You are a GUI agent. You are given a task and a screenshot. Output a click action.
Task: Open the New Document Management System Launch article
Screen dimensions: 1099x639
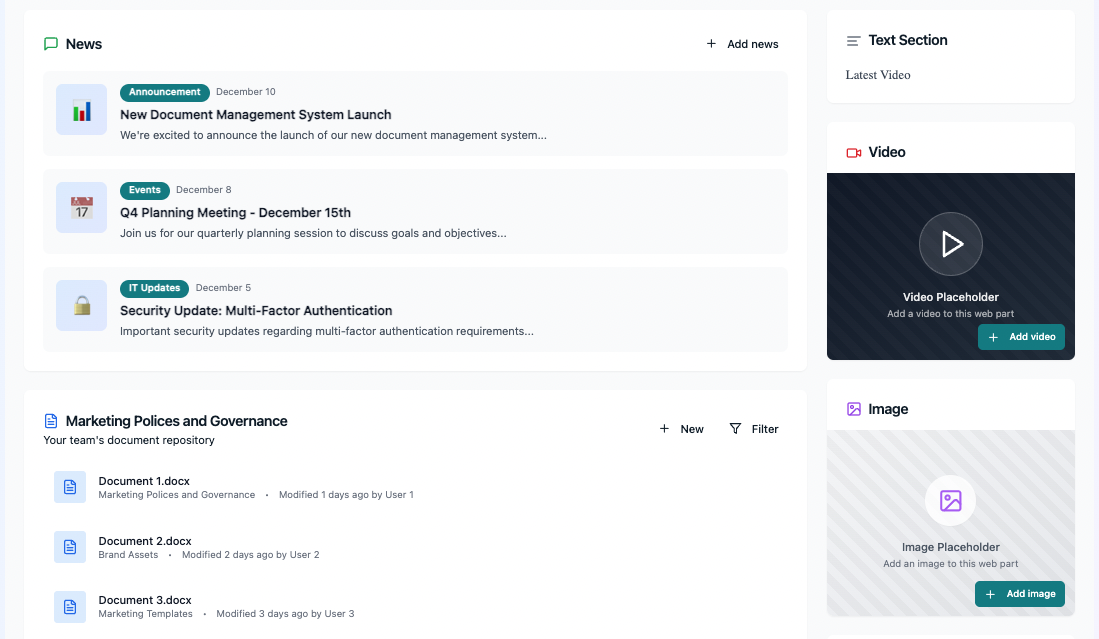pos(255,114)
